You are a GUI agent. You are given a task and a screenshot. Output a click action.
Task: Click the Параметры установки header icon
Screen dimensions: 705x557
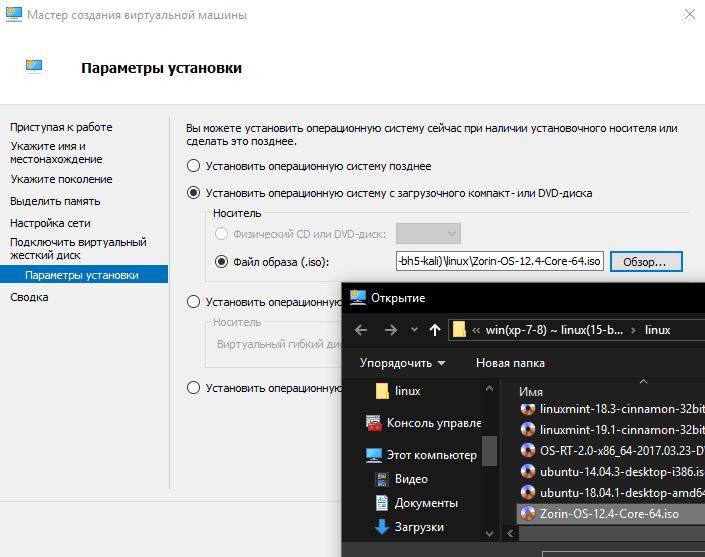click(x=34, y=67)
